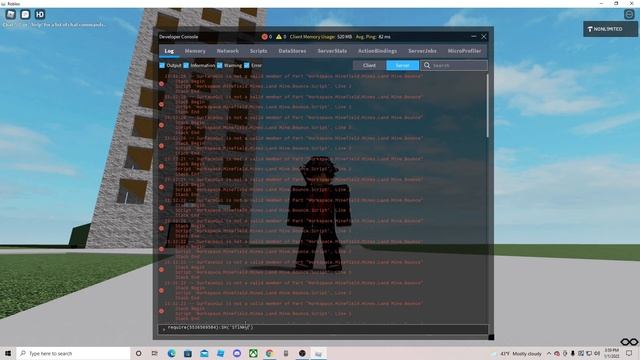
Task: Click the Developer Console log scrollbar
Action: pyautogui.click(x=487, y=106)
